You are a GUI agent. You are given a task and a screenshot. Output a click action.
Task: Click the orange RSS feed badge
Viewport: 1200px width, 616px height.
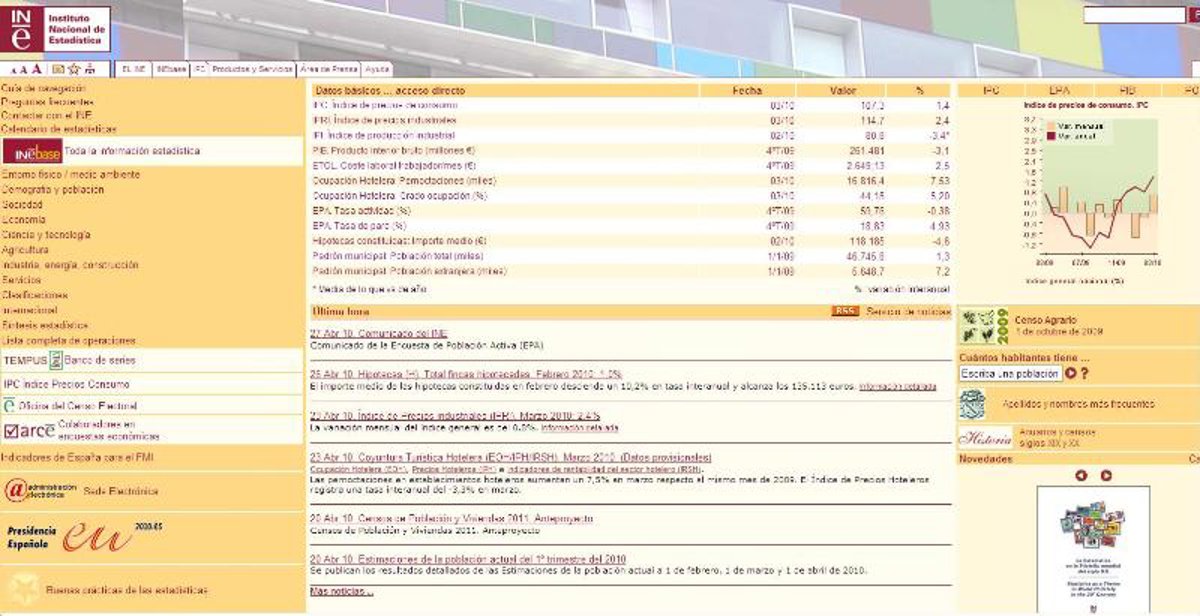pyautogui.click(x=845, y=311)
